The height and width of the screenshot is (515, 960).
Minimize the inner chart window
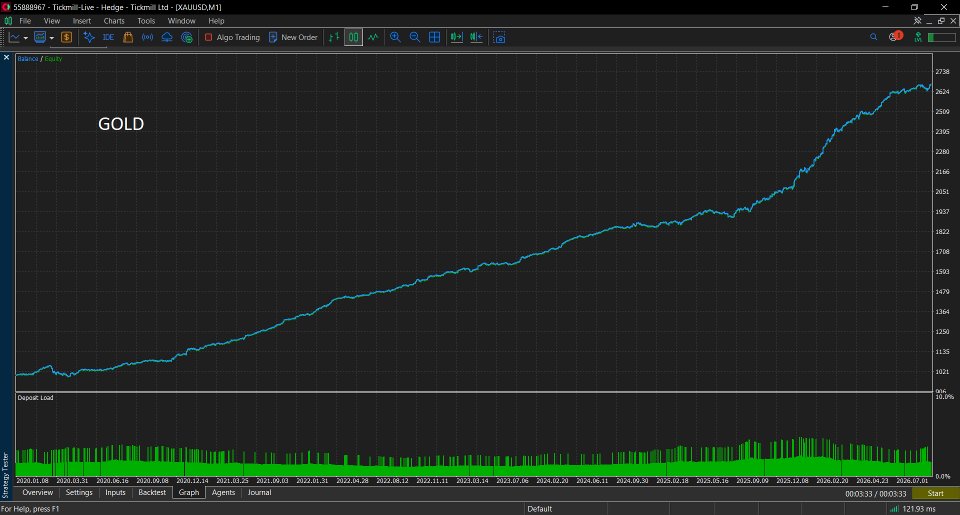929,21
